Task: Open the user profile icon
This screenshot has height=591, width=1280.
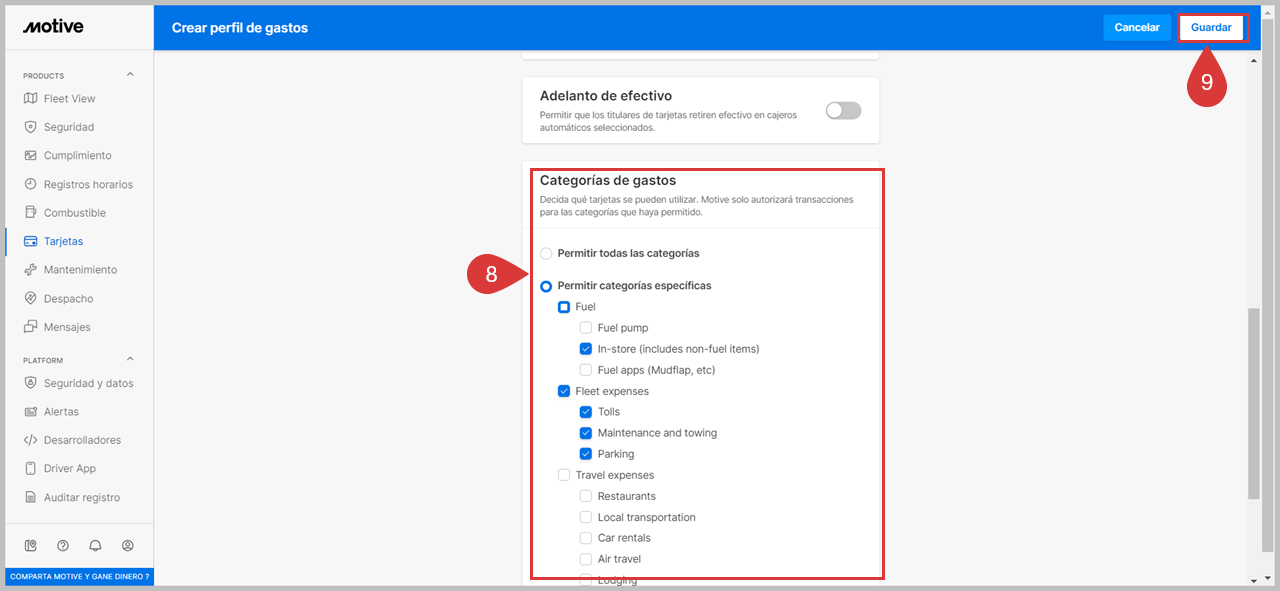Action: (x=128, y=546)
